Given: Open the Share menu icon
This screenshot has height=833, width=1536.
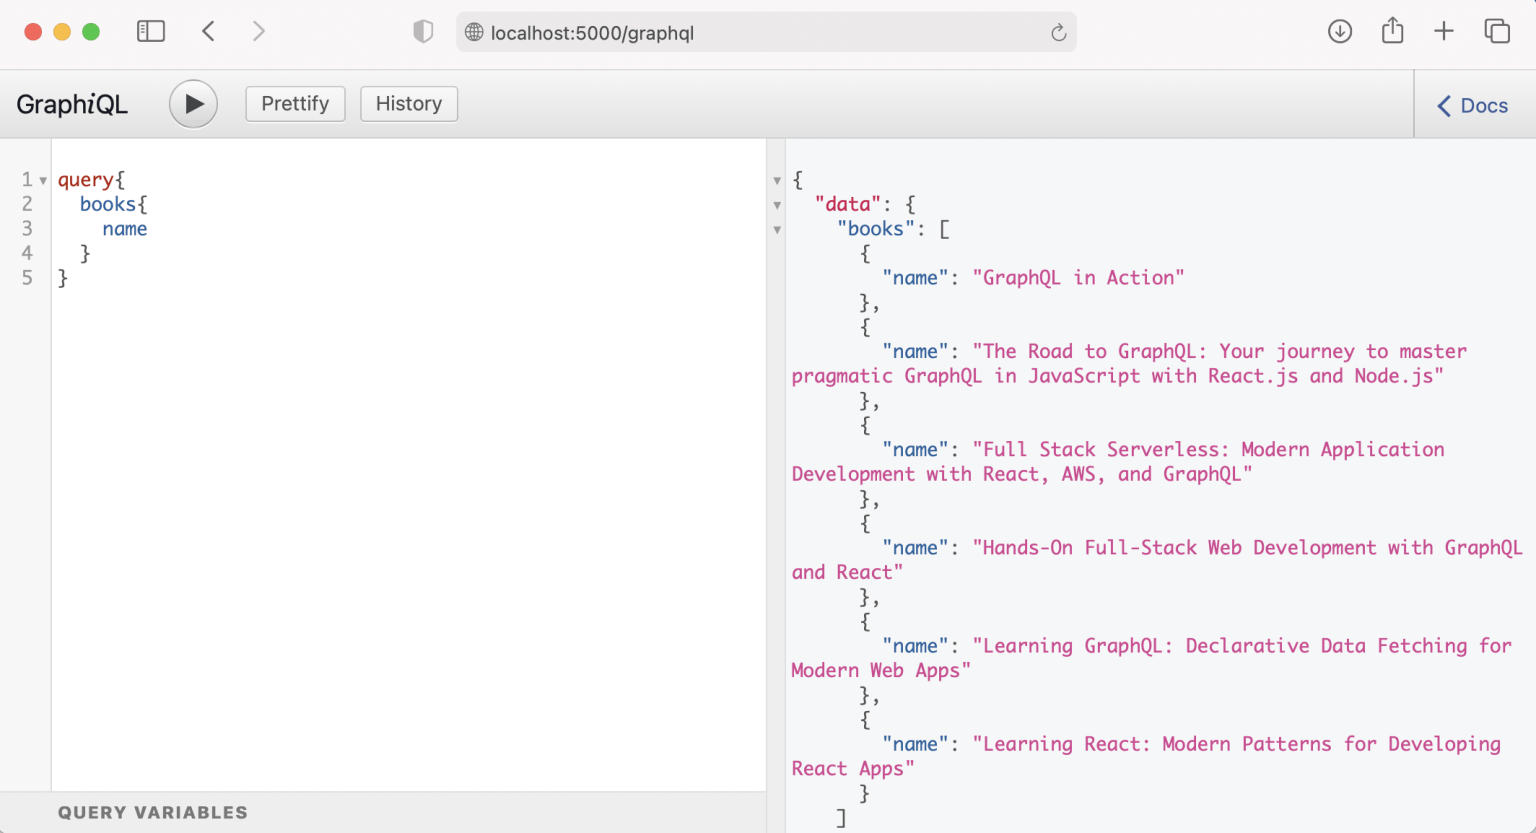Looking at the screenshot, I should pyautogui.click(x=1392, y=32).
